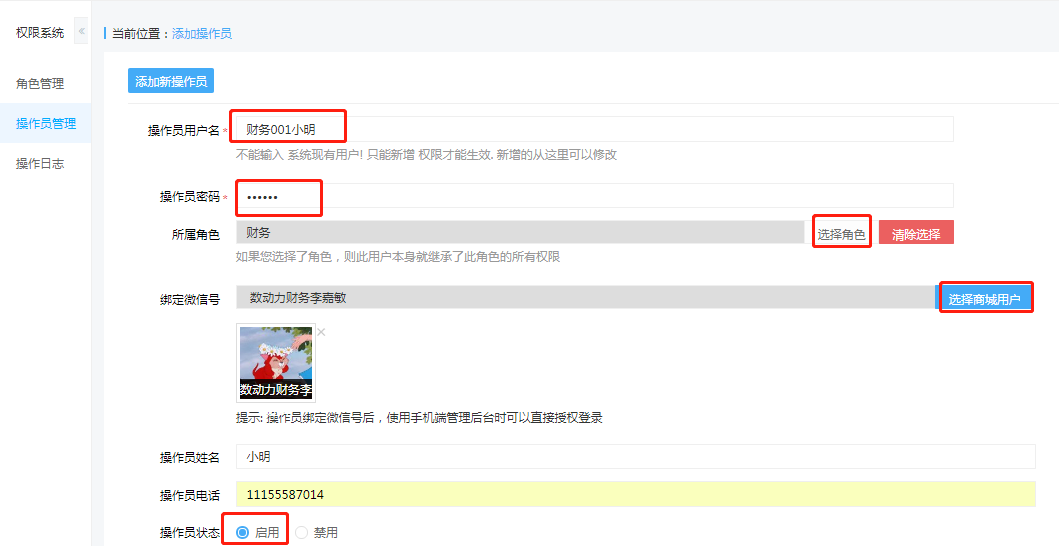This screenshot has height=546, width=1059.
Task: Click the red 清除选择 button
Action: [x=916, y=232]
